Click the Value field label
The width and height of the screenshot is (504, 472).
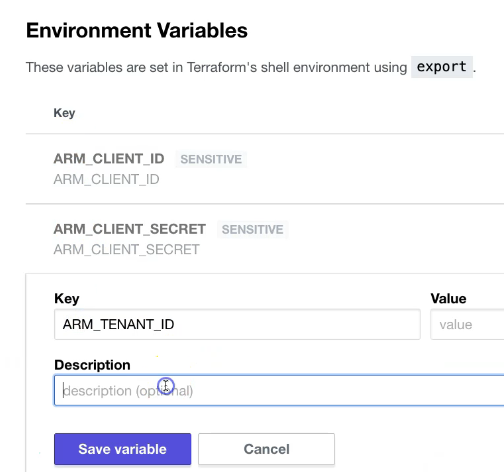pos(448,298)
